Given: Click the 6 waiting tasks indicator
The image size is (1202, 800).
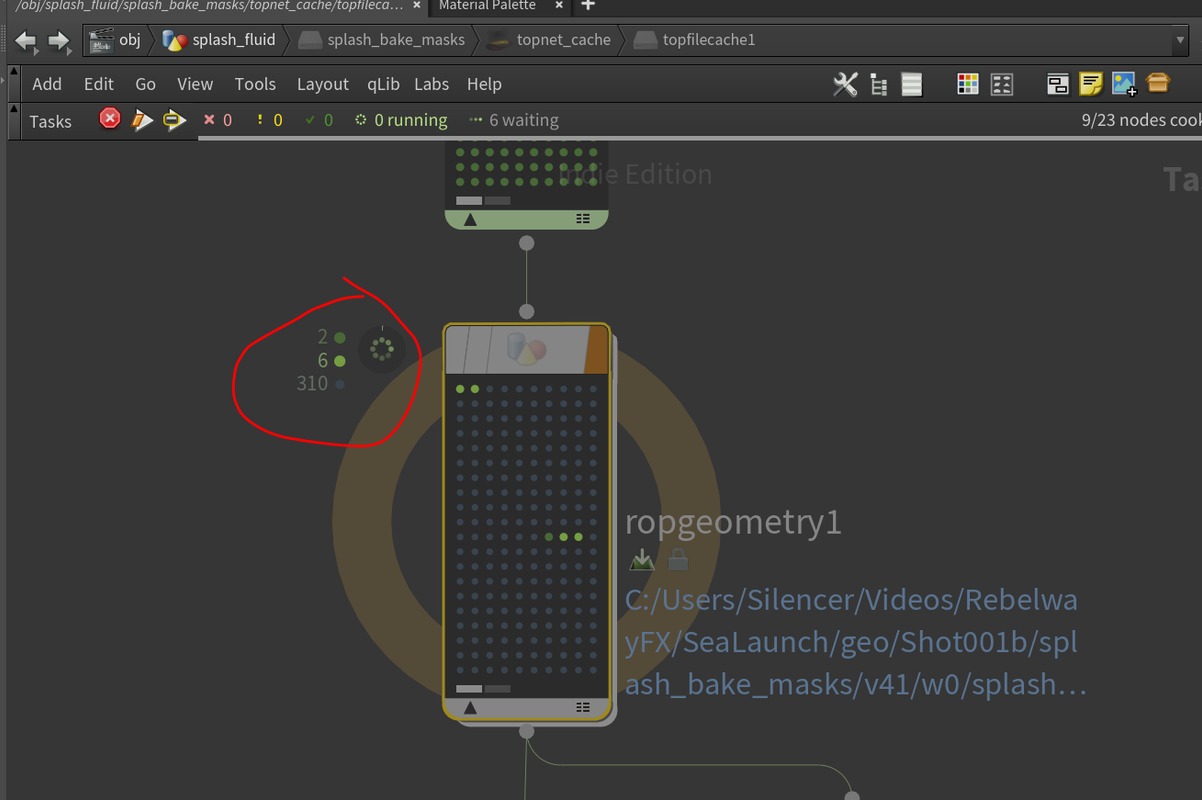Looking at the screenshot, I should 514,120.
